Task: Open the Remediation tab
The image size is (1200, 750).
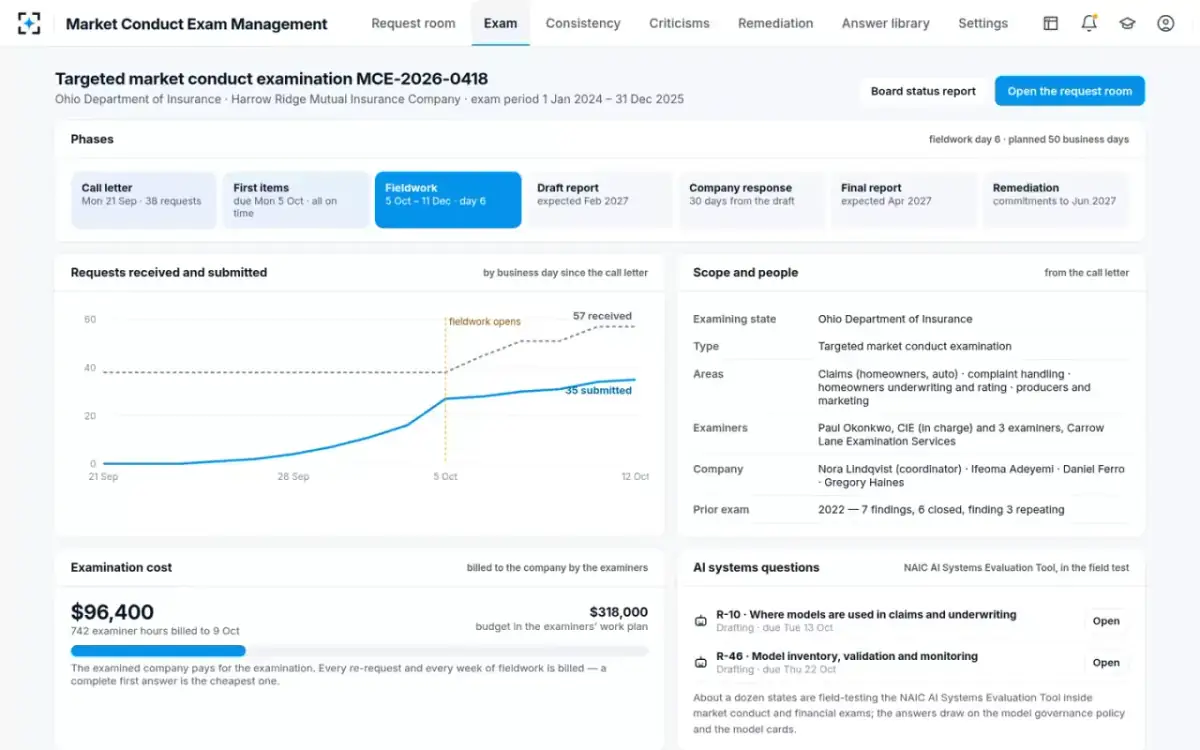Action: click(x=775, y=23)
